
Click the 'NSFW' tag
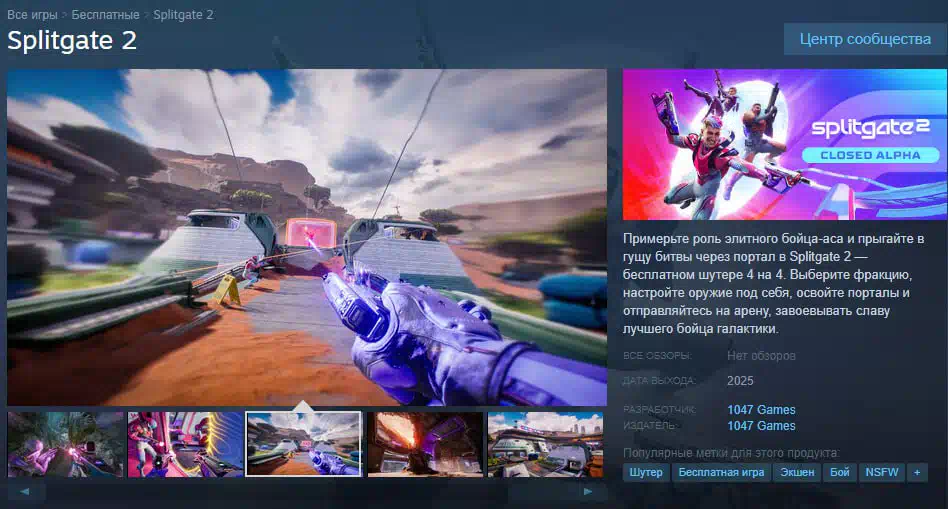(881, 472)
